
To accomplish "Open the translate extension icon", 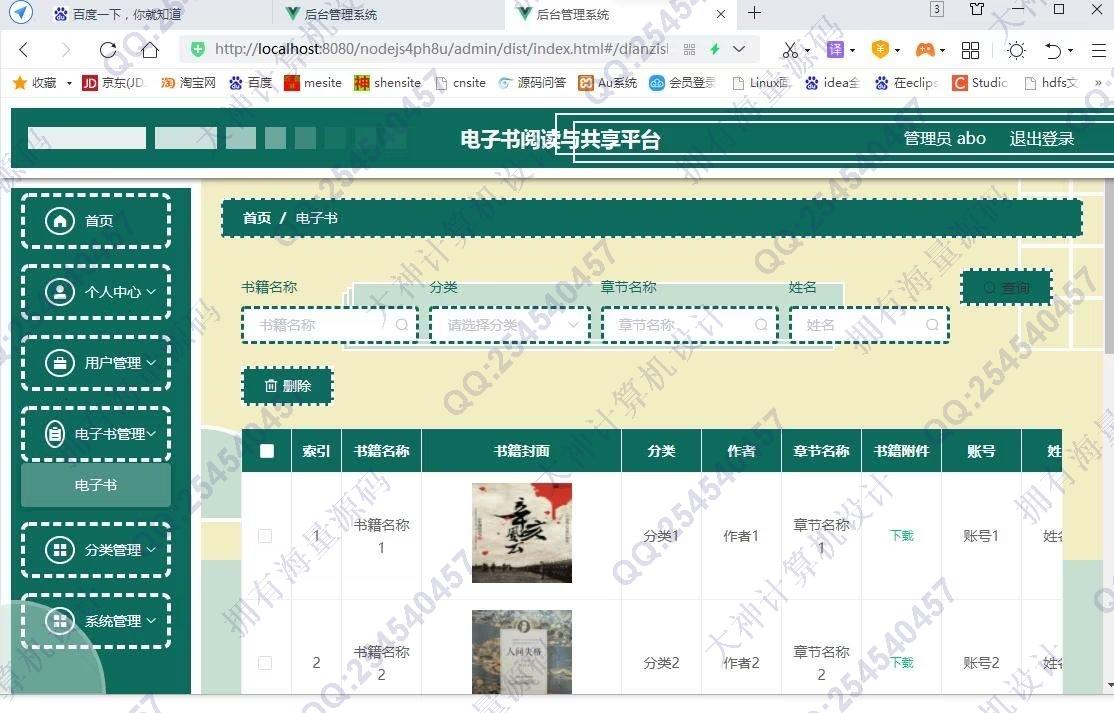I will pos(836,49).
